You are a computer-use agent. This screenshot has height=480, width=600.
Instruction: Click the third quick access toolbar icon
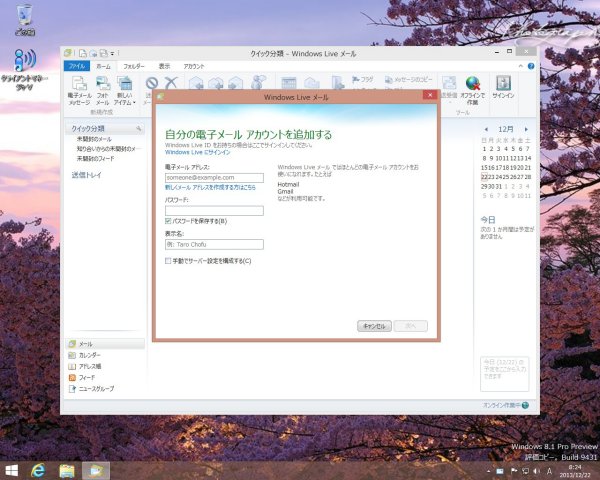coord(103,53)
